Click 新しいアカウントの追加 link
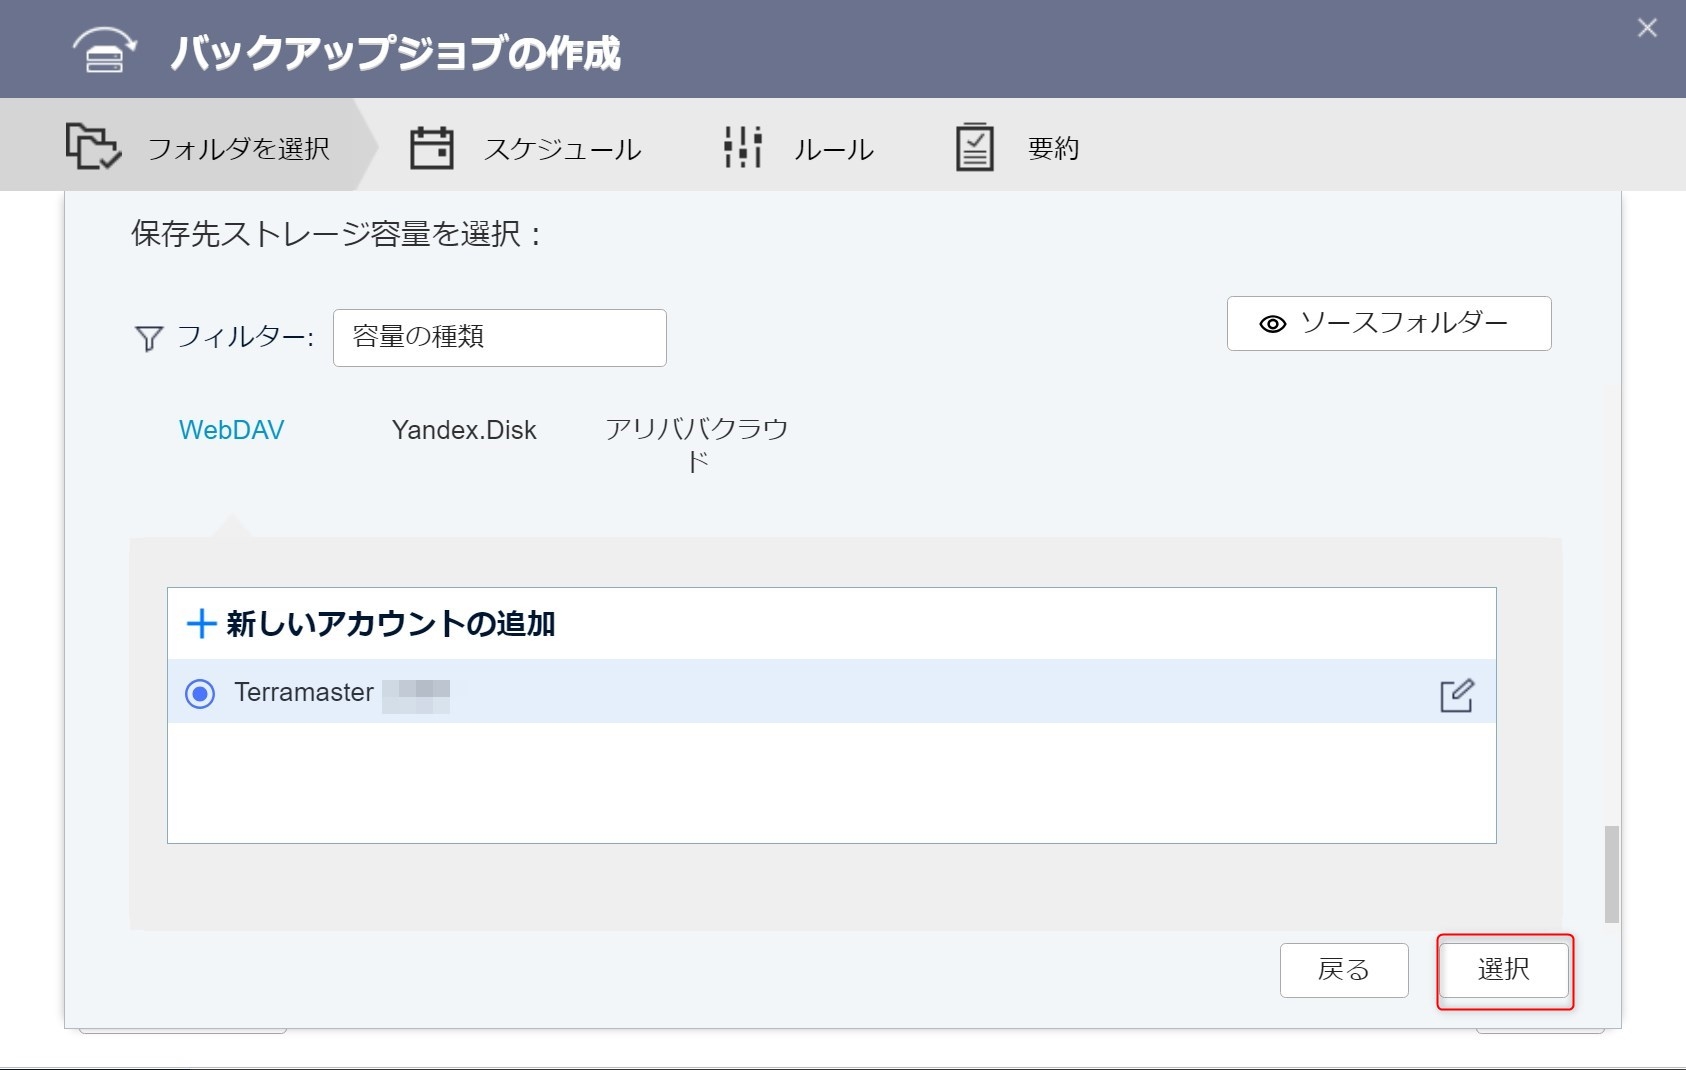Screen dimensions: 1686x1070 click(390, 624)
